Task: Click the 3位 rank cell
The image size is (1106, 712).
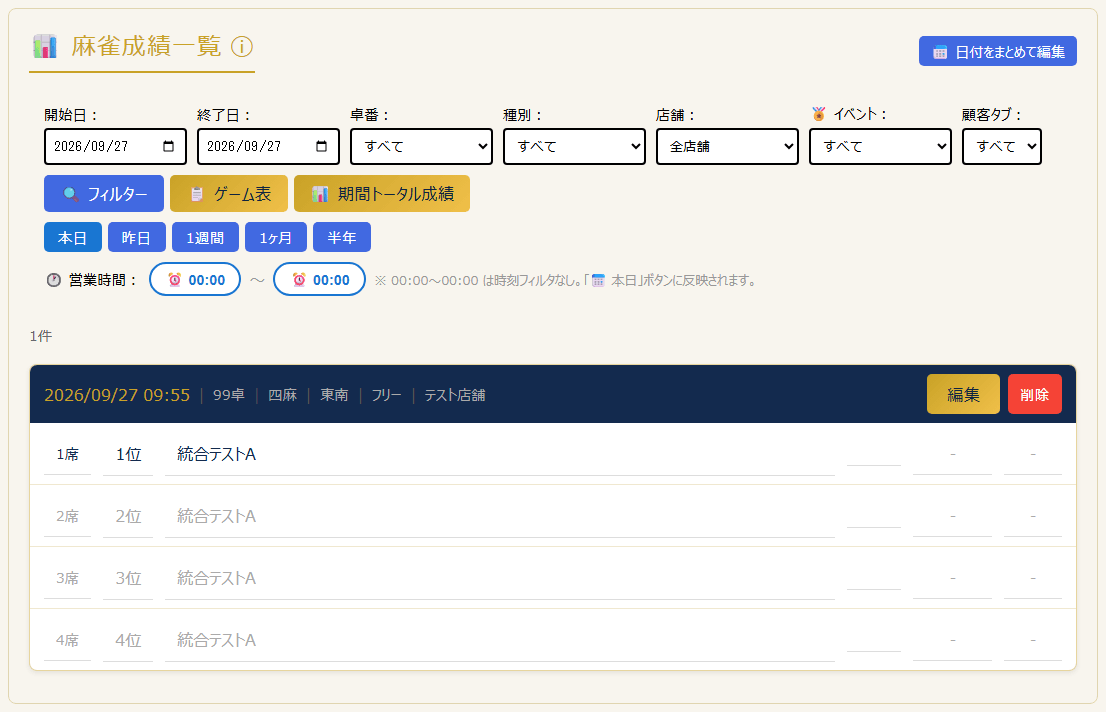Action: click(x=128, y=579)
